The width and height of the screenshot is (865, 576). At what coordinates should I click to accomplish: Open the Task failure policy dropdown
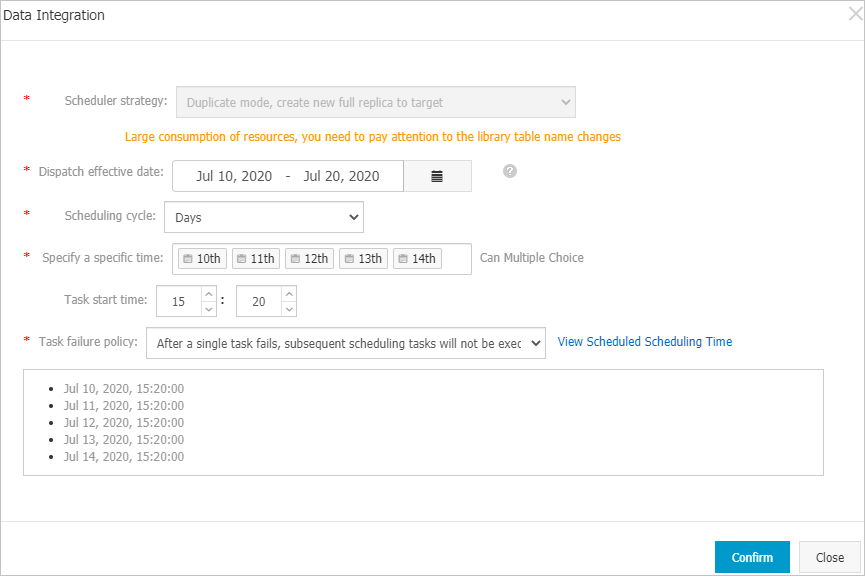click(x=344, y=342)
